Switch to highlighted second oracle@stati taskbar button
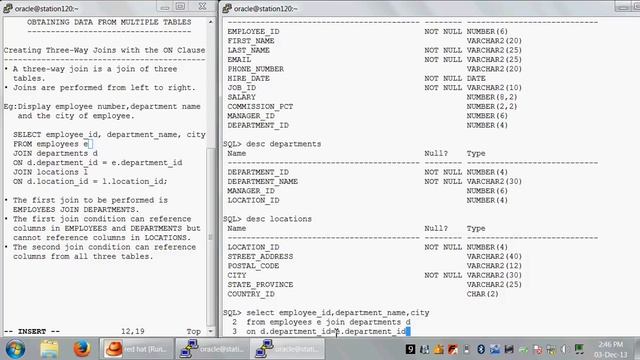 pos(288,349)
